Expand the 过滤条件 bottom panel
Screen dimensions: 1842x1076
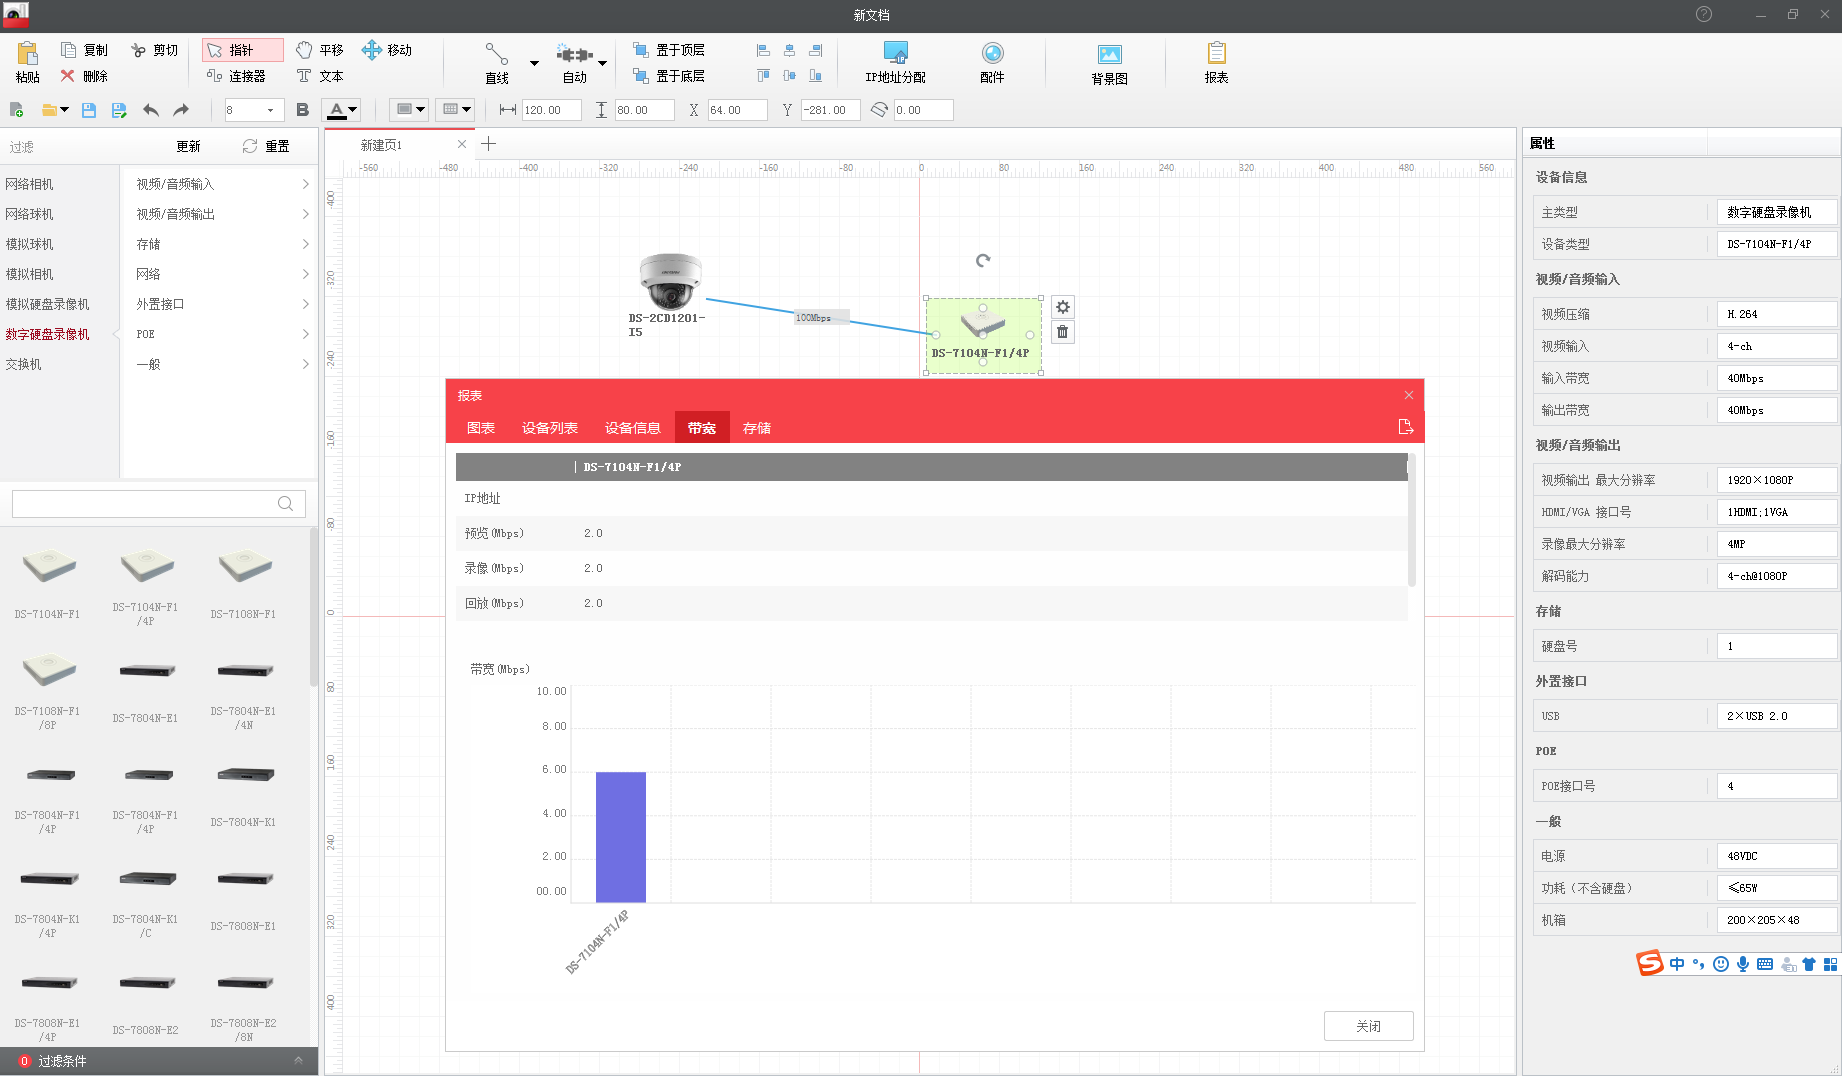159,1061
